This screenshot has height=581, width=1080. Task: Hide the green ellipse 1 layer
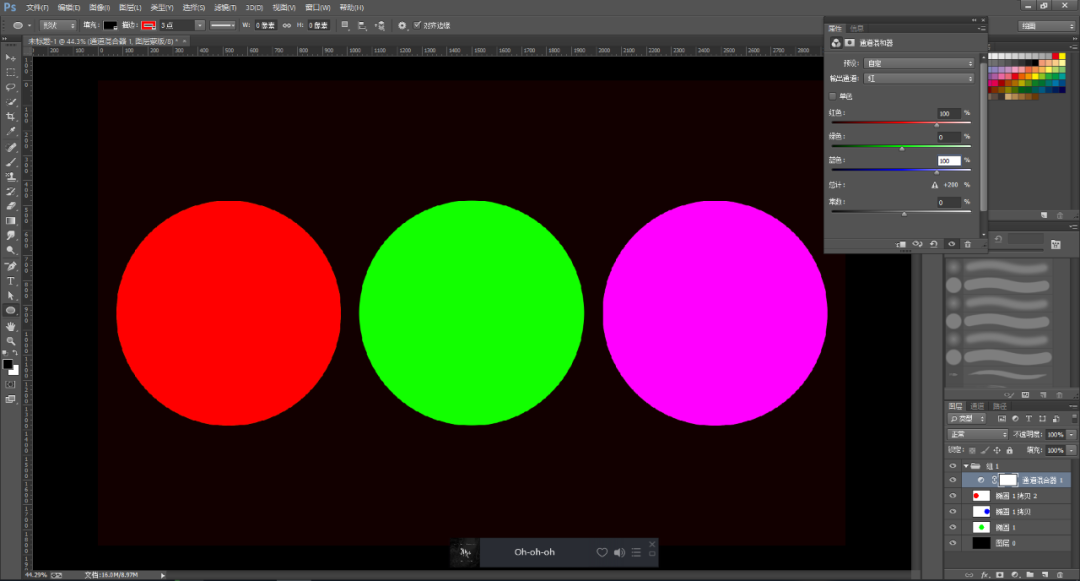tap(953, 527)
